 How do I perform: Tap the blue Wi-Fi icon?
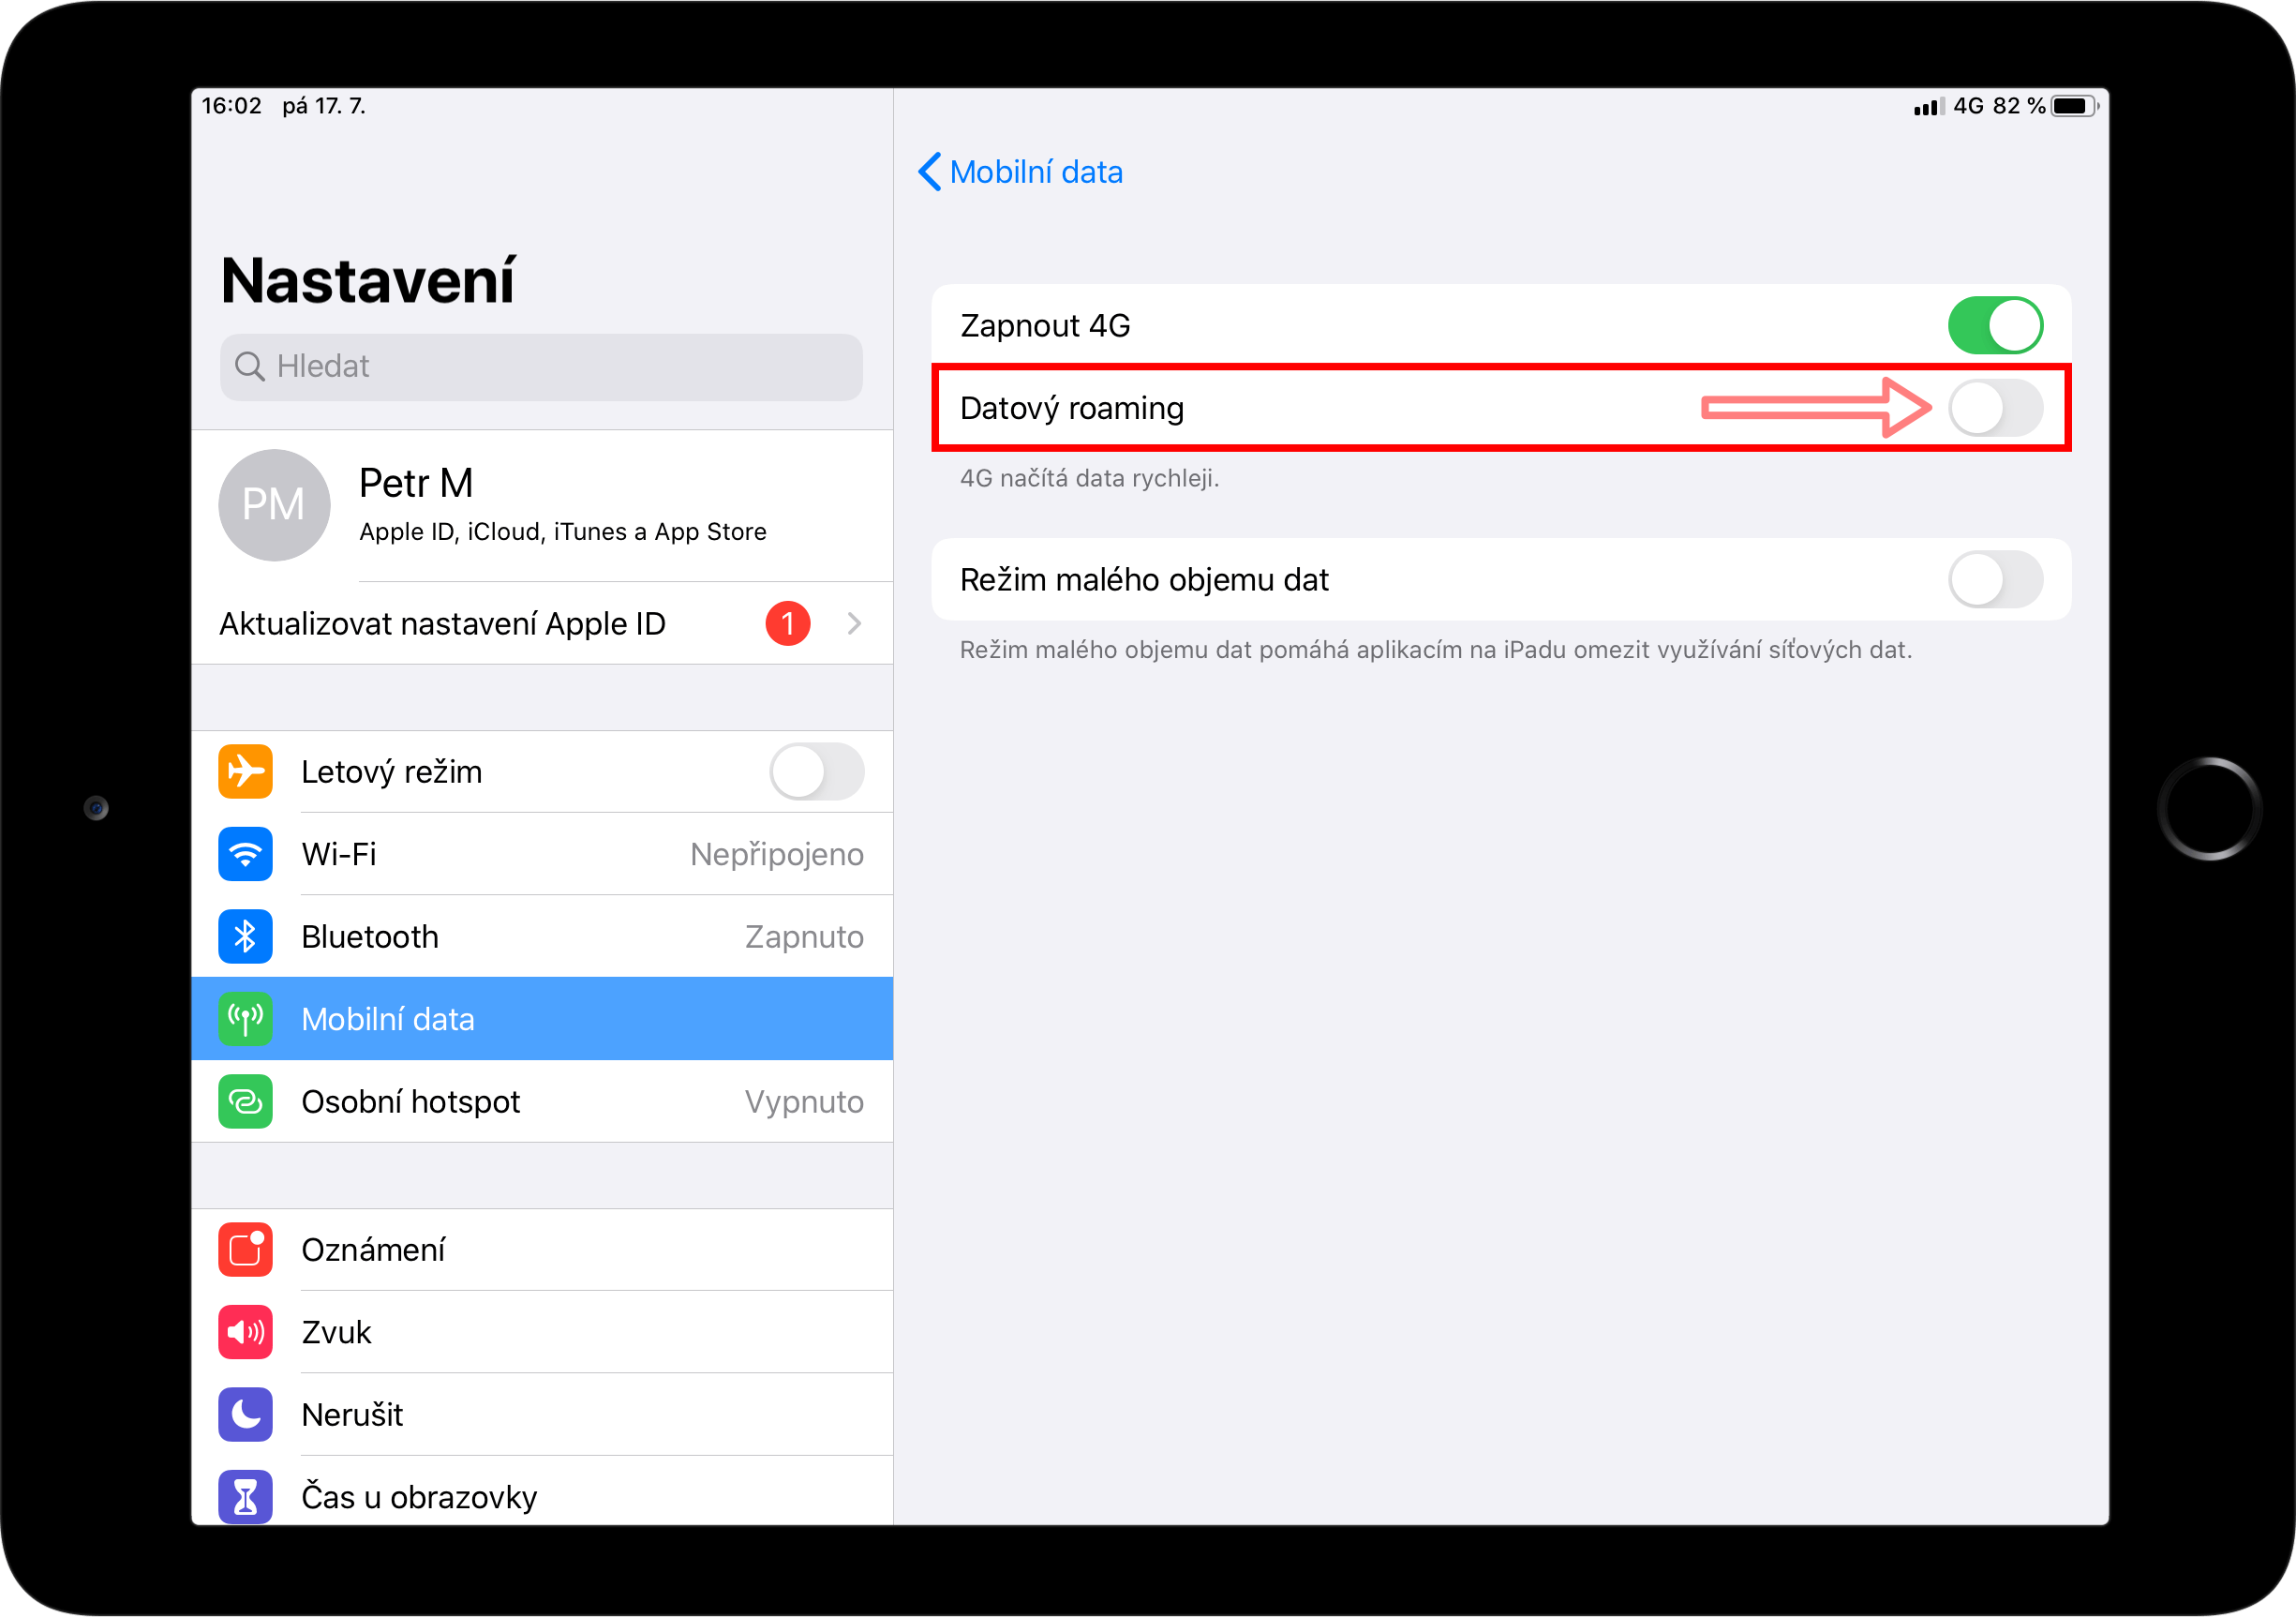[x=245, y=855]
